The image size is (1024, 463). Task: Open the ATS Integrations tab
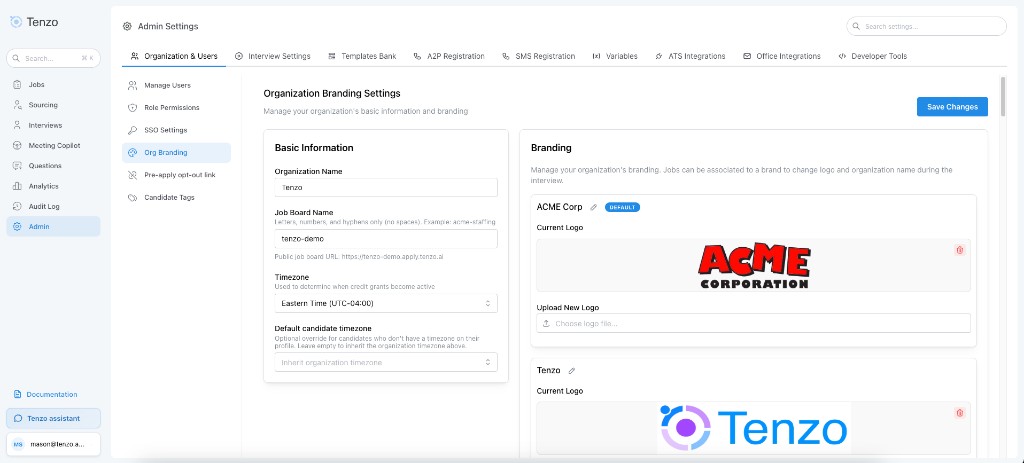[690, 56]
